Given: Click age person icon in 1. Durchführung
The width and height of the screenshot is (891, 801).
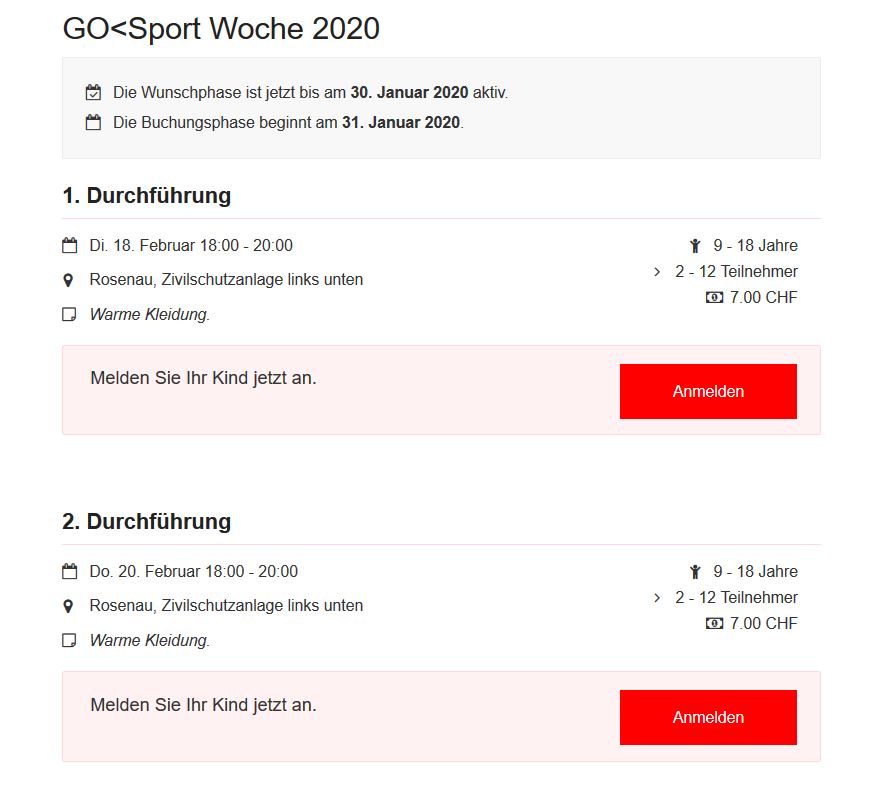Looking at the screenshot, I should click(695, 246).
